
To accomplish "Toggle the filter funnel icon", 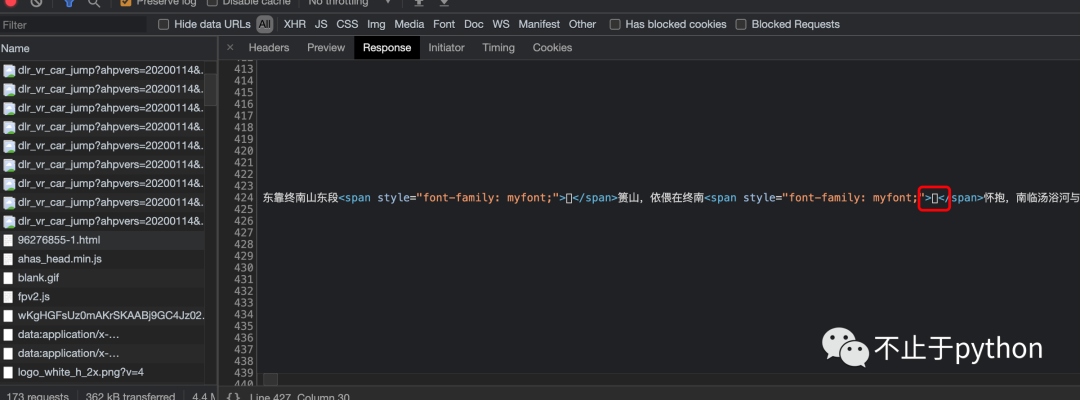I will (69, 3).
